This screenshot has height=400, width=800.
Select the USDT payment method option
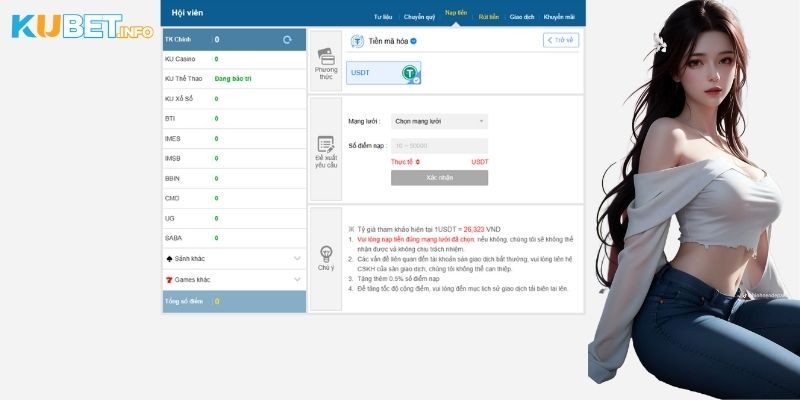[383, 72]
